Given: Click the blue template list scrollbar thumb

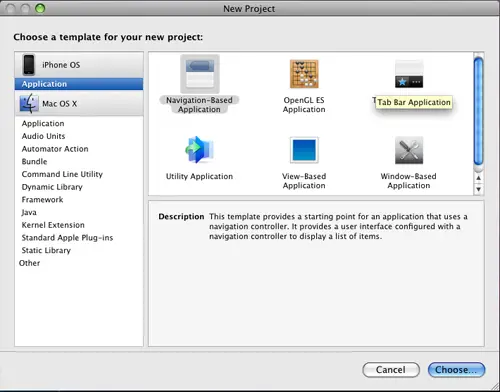Looking at the screenshot, I should pyautogui.click(x=479, y=111).
